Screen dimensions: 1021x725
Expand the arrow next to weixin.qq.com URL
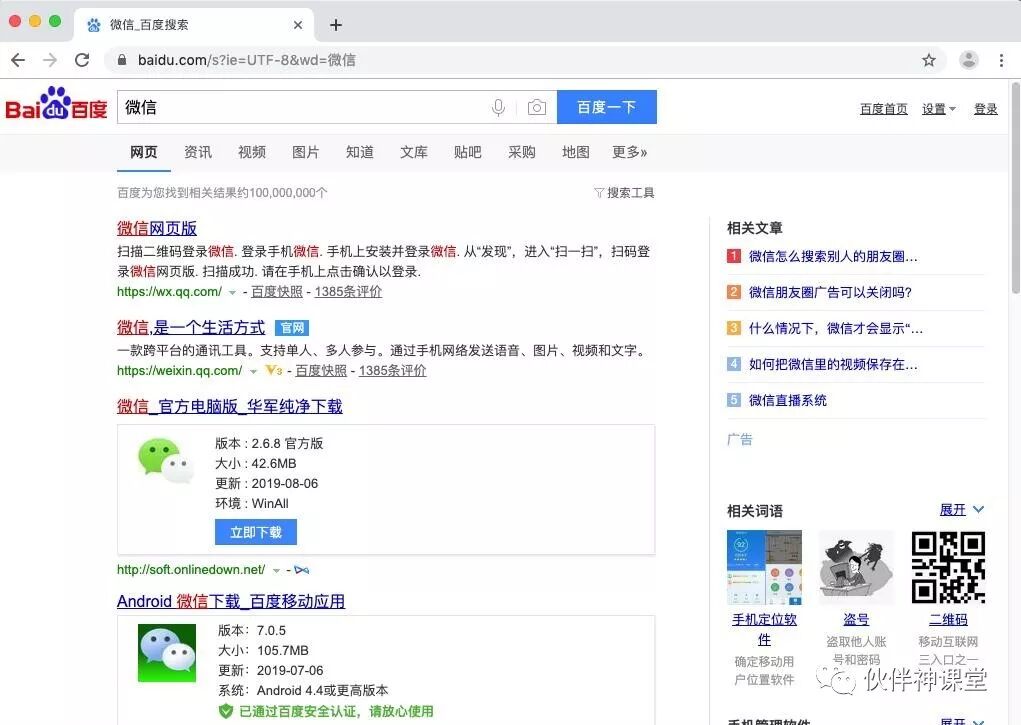pyautogui.click(x=253, y=372)
